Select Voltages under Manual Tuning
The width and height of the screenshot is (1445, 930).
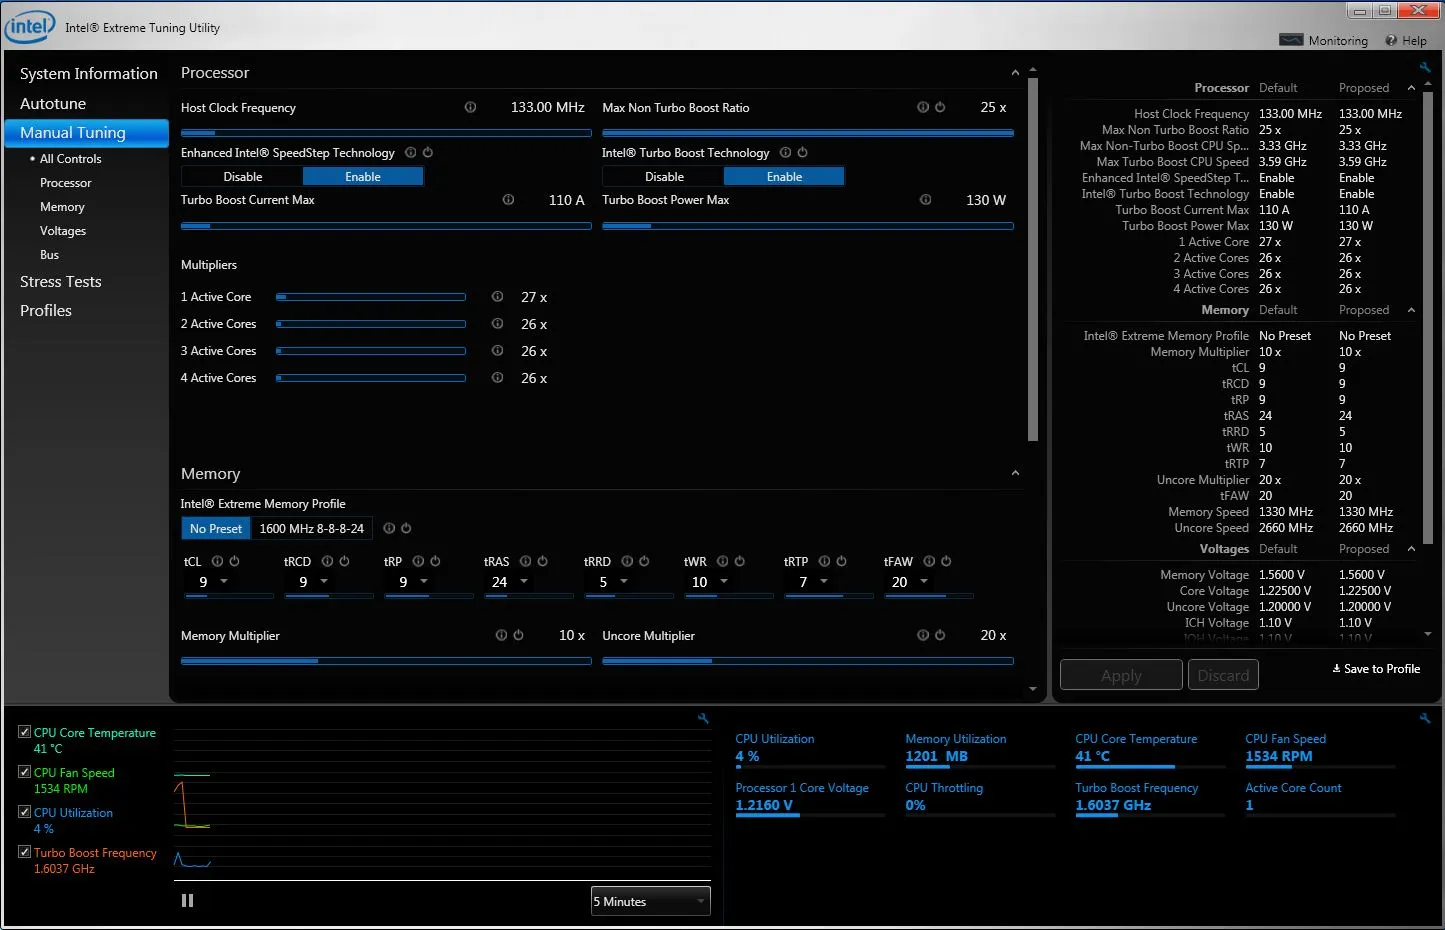(63, 231)
